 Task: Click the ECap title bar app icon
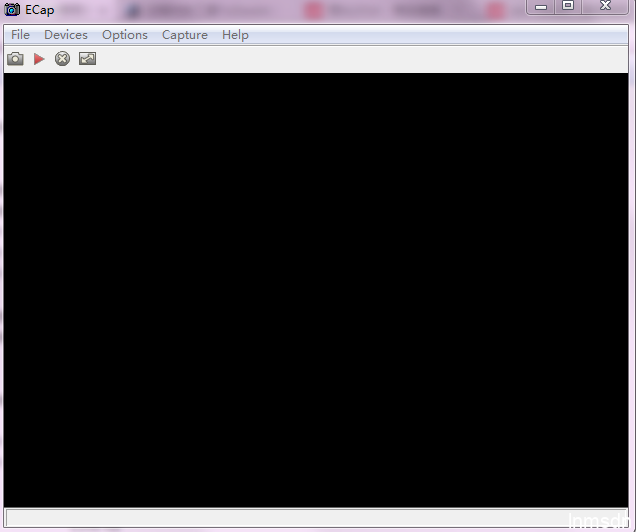(x=12, y=9)
